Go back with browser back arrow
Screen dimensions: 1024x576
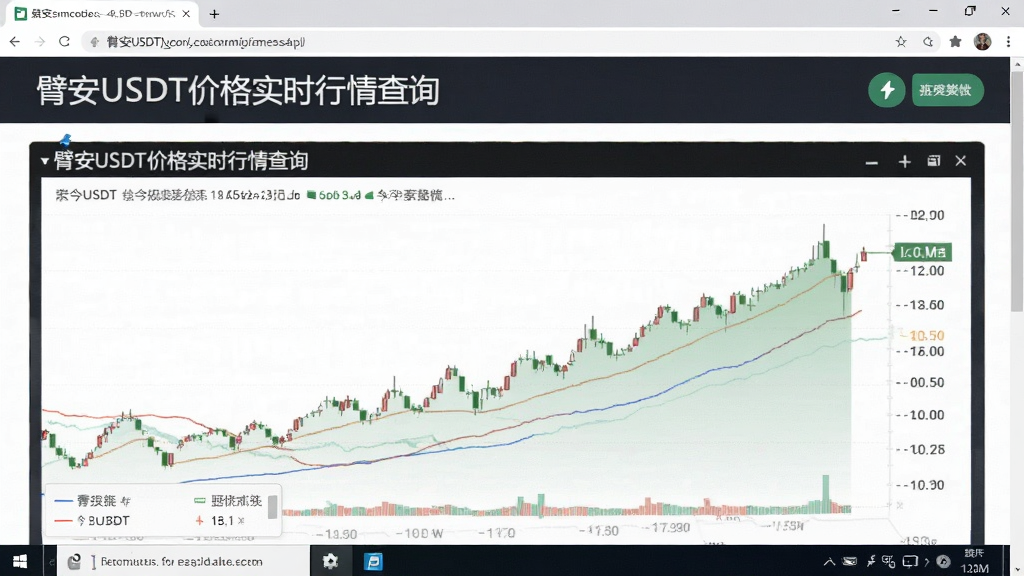pos(14,42)
